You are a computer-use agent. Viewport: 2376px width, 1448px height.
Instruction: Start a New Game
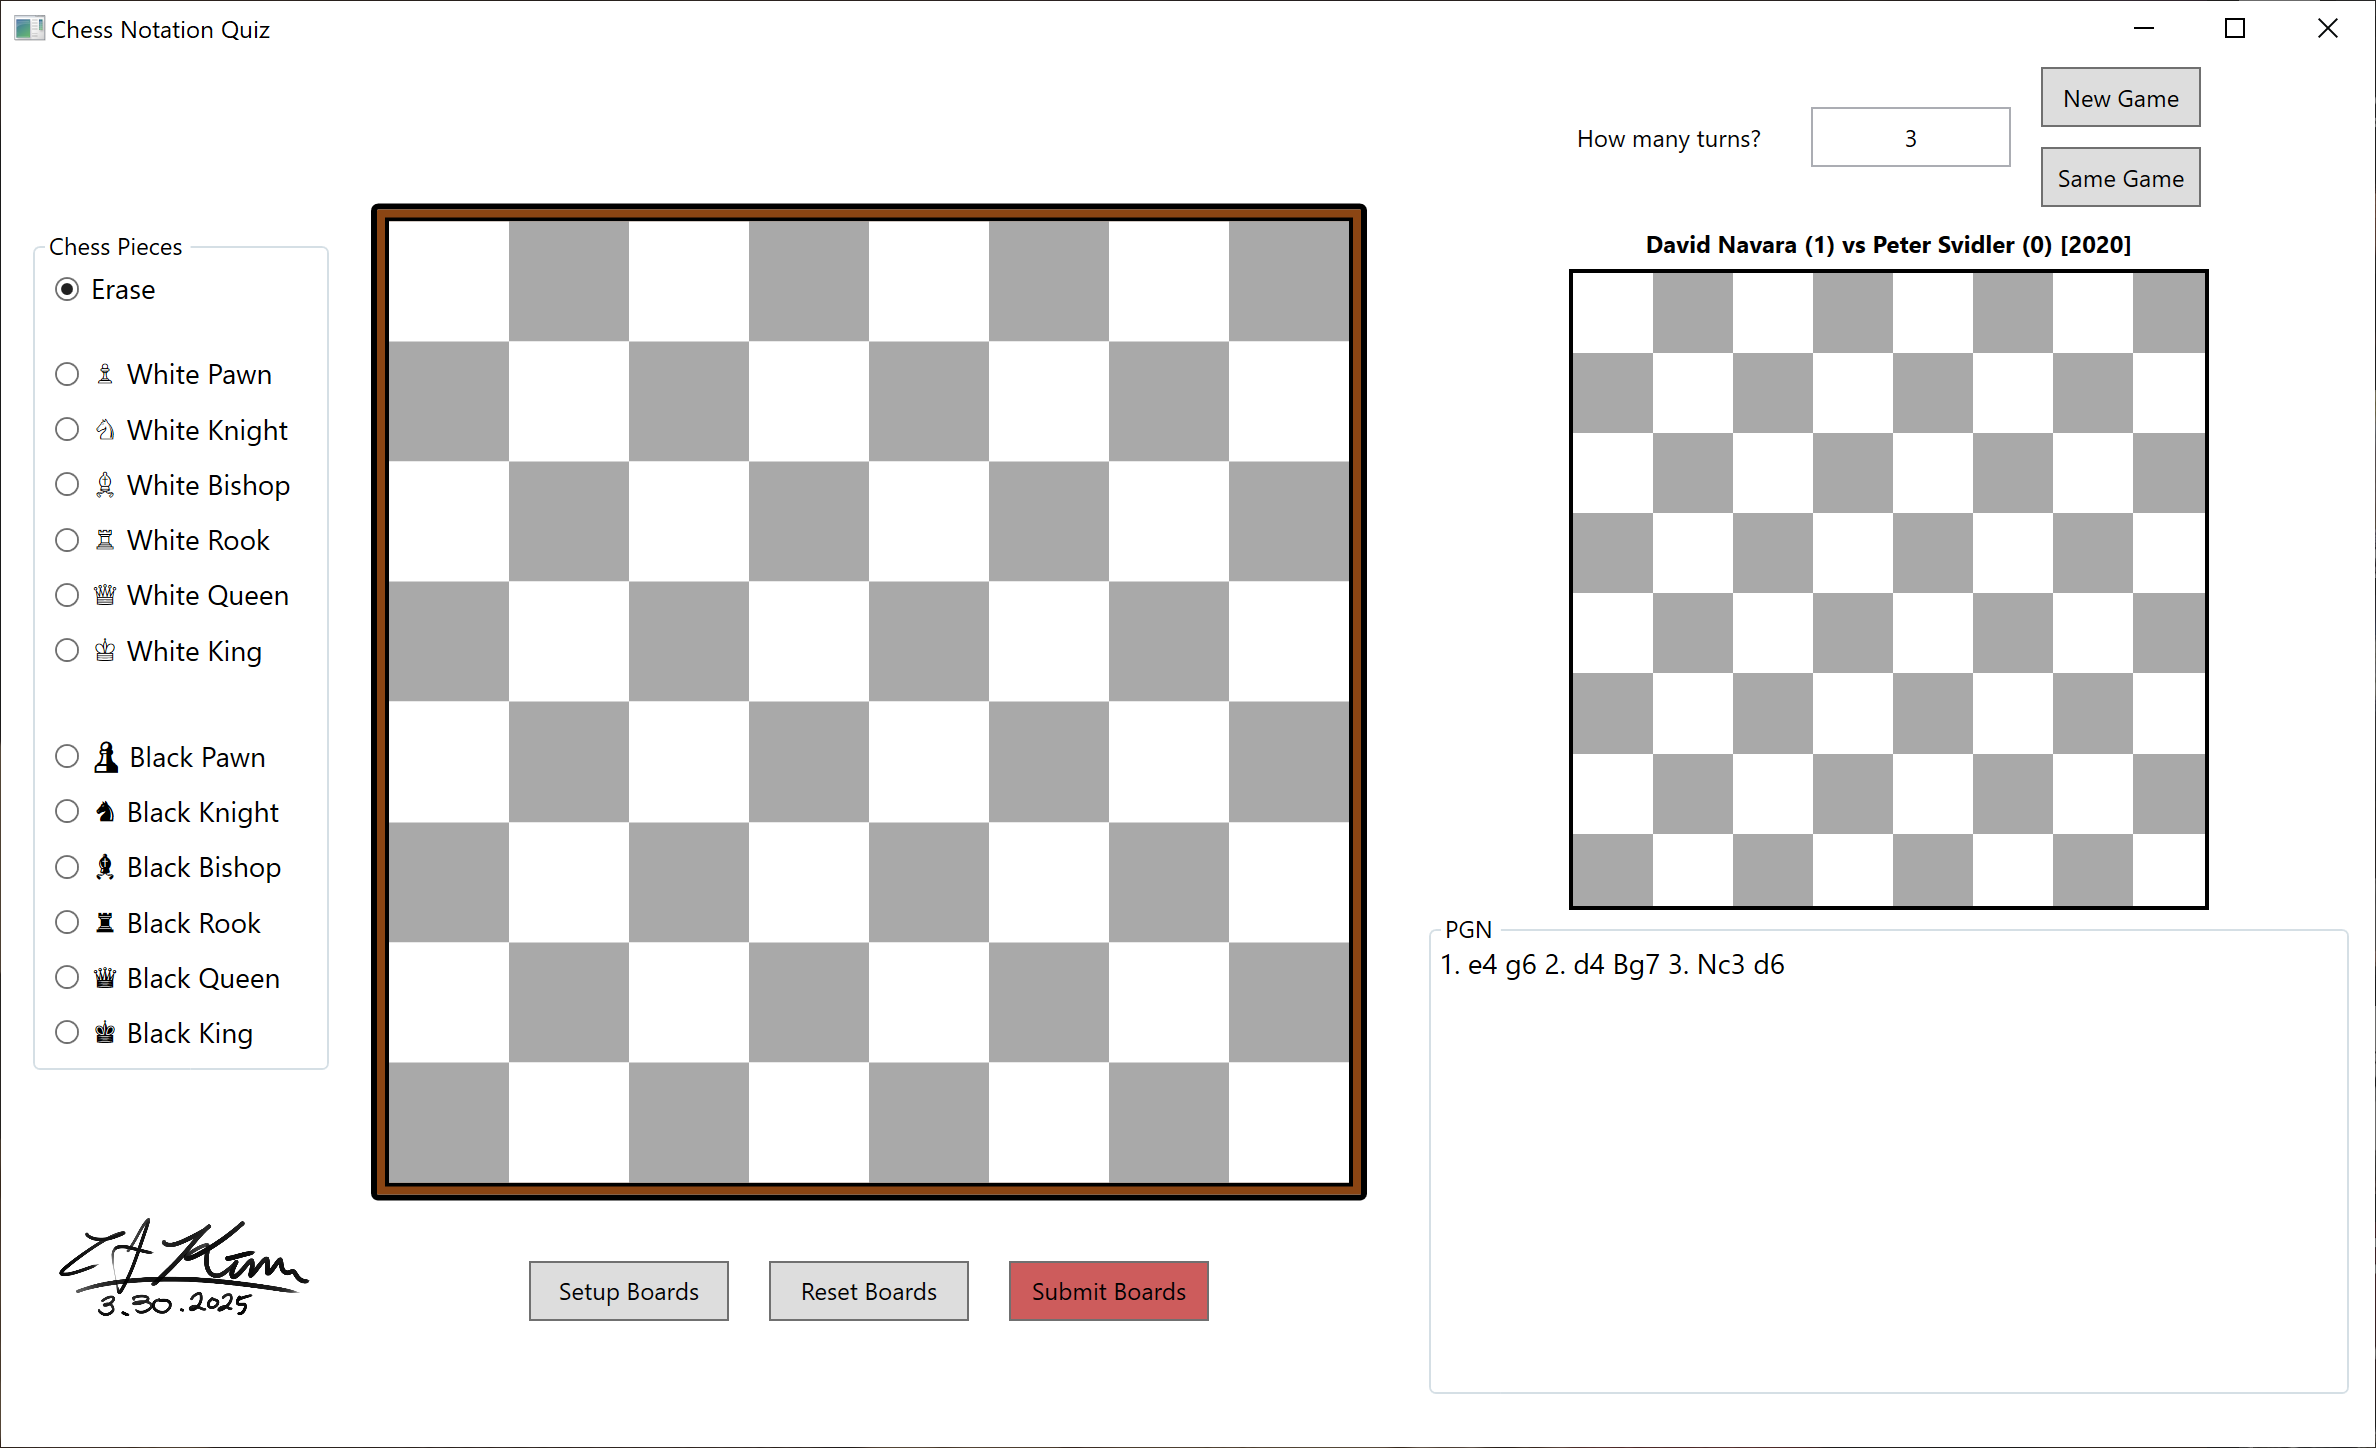[2120, 98]
